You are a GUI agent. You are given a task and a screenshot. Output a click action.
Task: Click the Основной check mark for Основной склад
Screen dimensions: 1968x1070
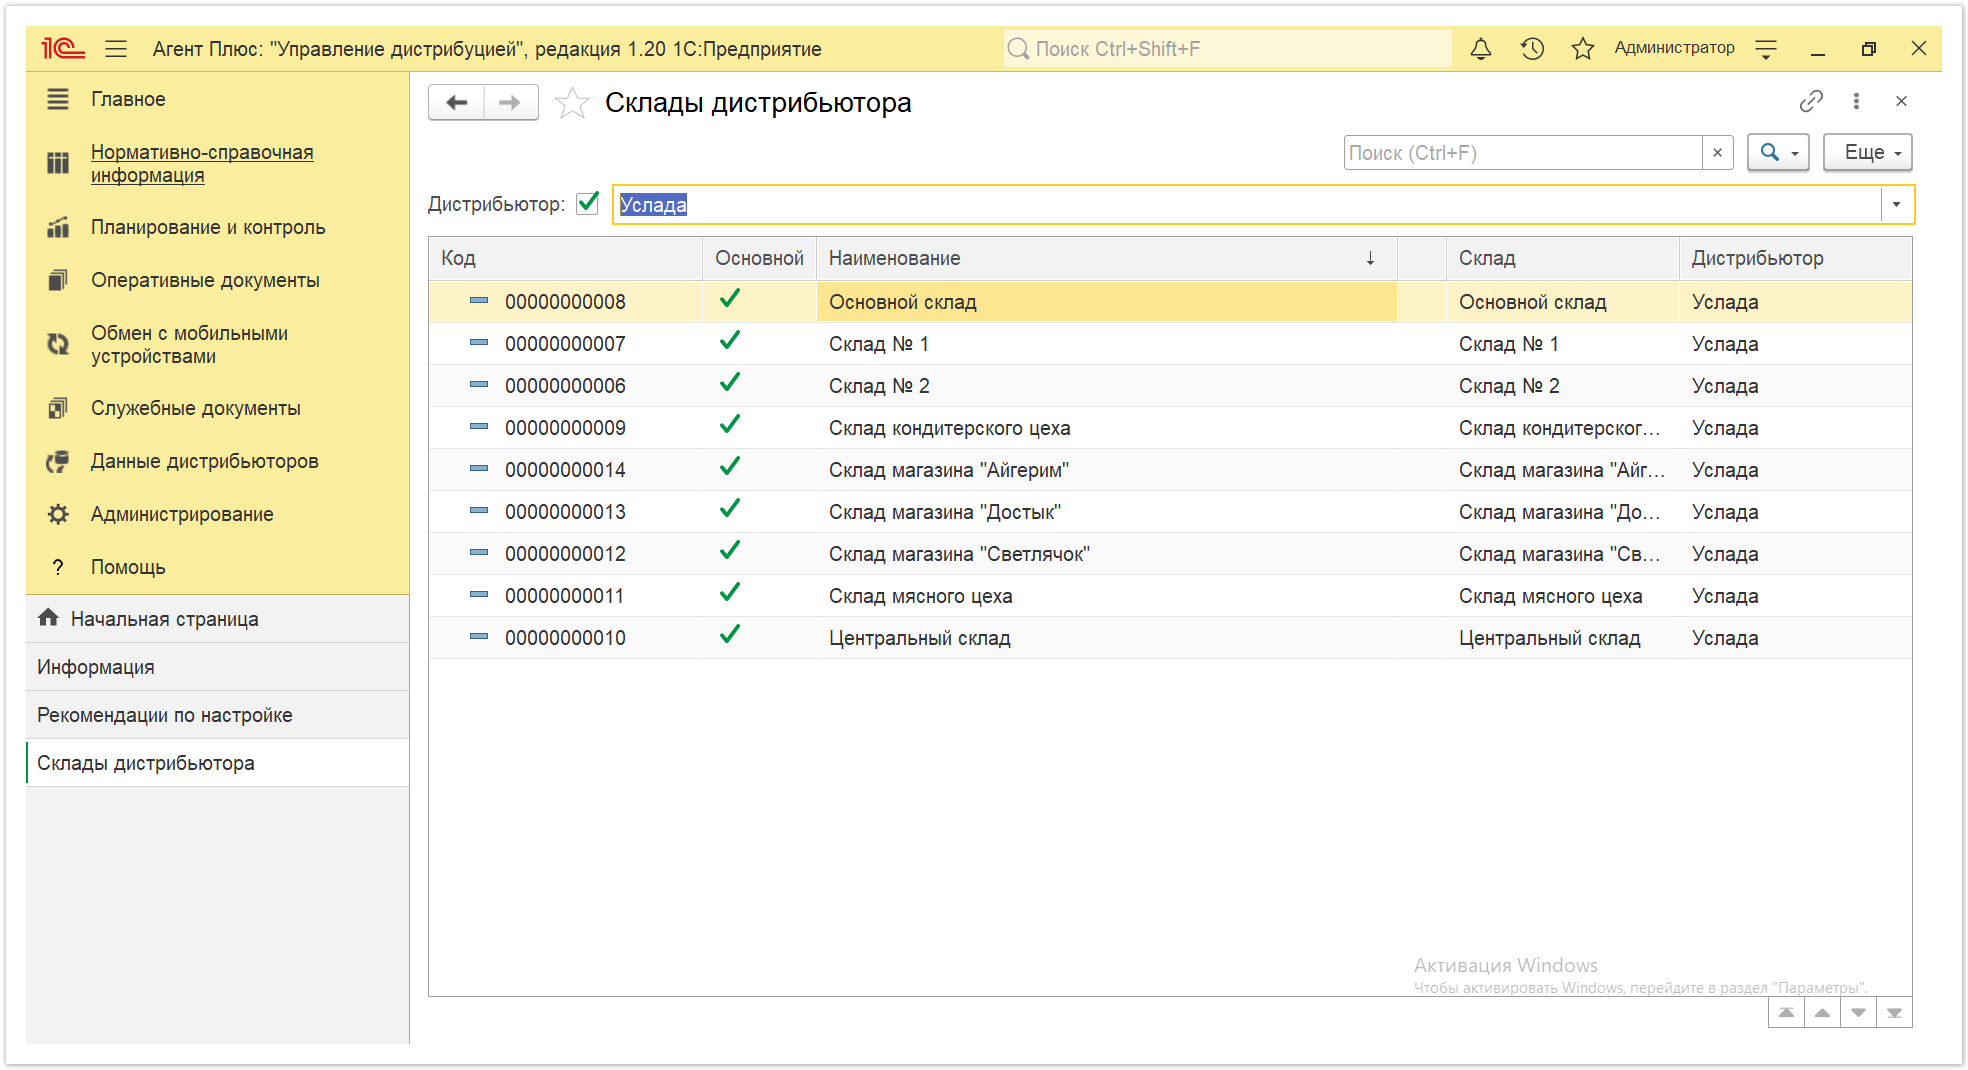730,298
